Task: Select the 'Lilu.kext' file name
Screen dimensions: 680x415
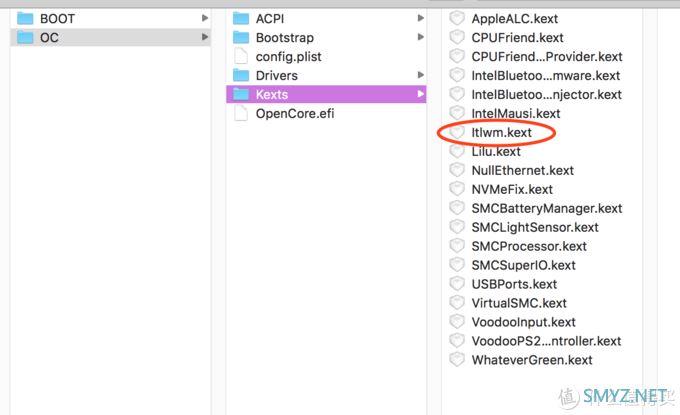Action: [496, 152]
